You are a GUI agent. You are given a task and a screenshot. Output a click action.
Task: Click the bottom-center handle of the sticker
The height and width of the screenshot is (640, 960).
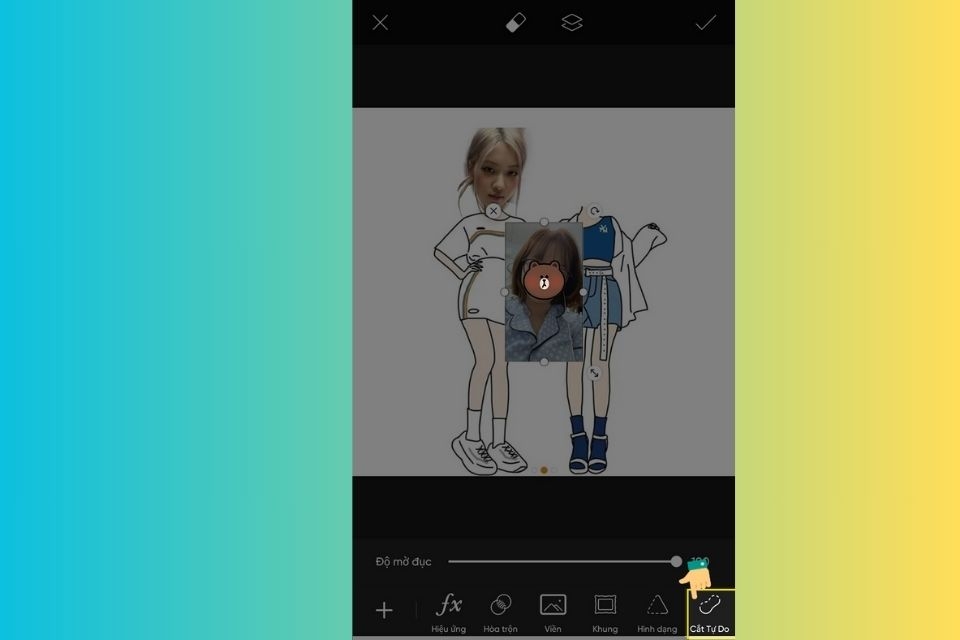544,362
